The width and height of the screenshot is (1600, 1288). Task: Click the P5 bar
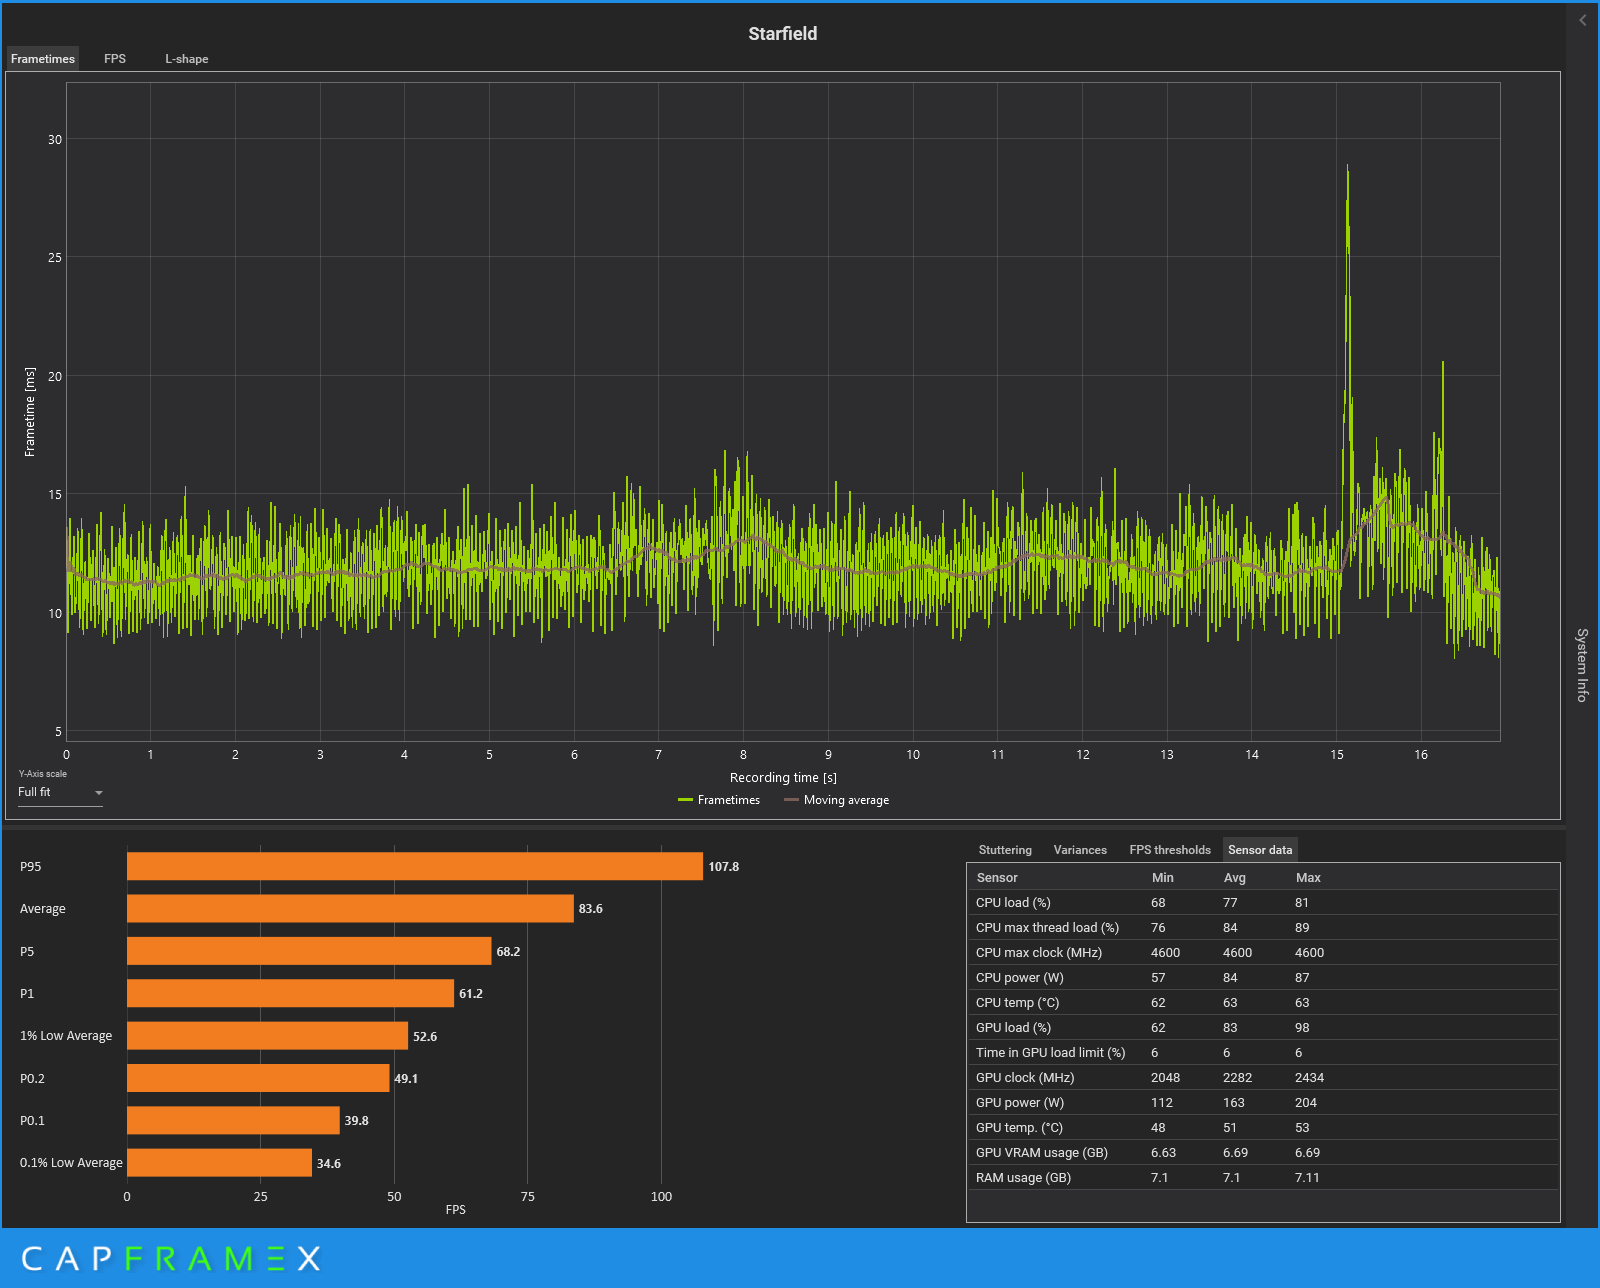click(309, 951)
